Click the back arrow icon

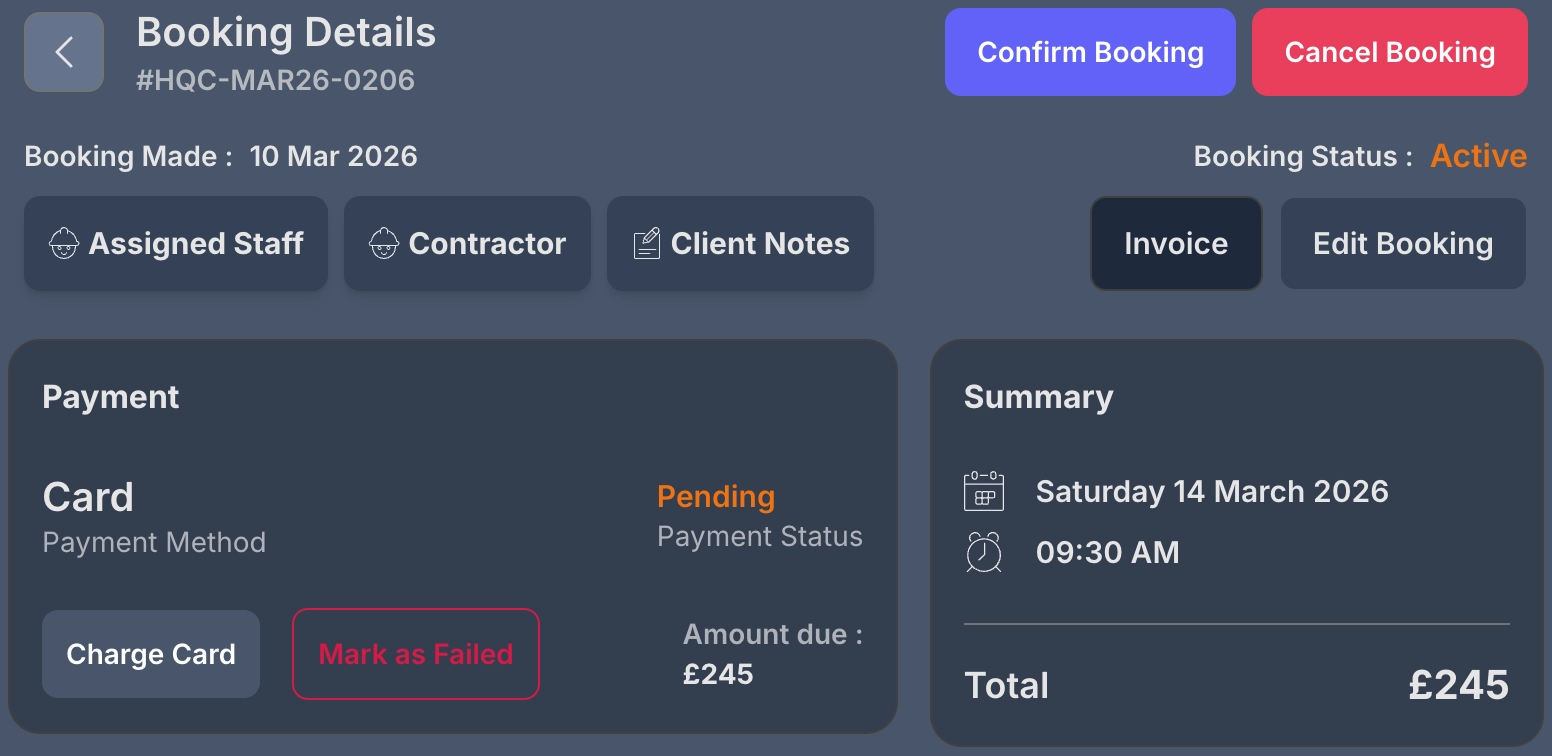[64, 52]
